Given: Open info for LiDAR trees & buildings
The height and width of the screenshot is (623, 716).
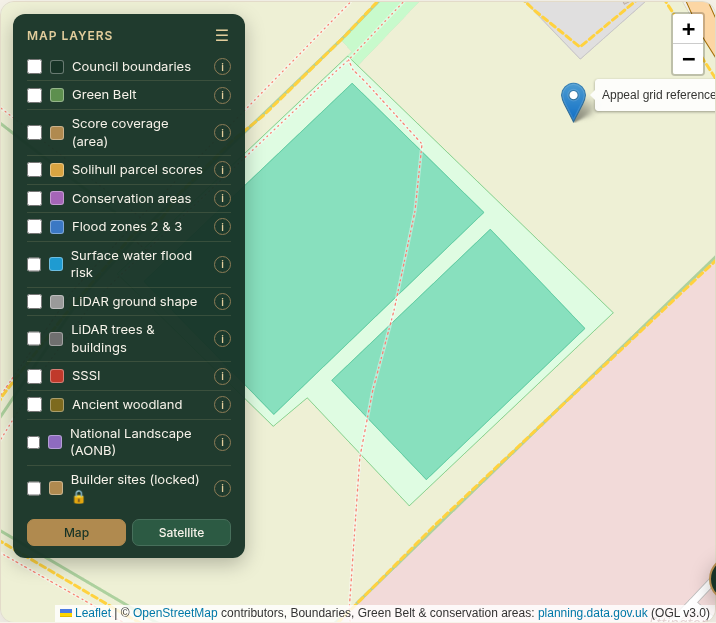Looking at the screenshot, I should pos(222,339).
